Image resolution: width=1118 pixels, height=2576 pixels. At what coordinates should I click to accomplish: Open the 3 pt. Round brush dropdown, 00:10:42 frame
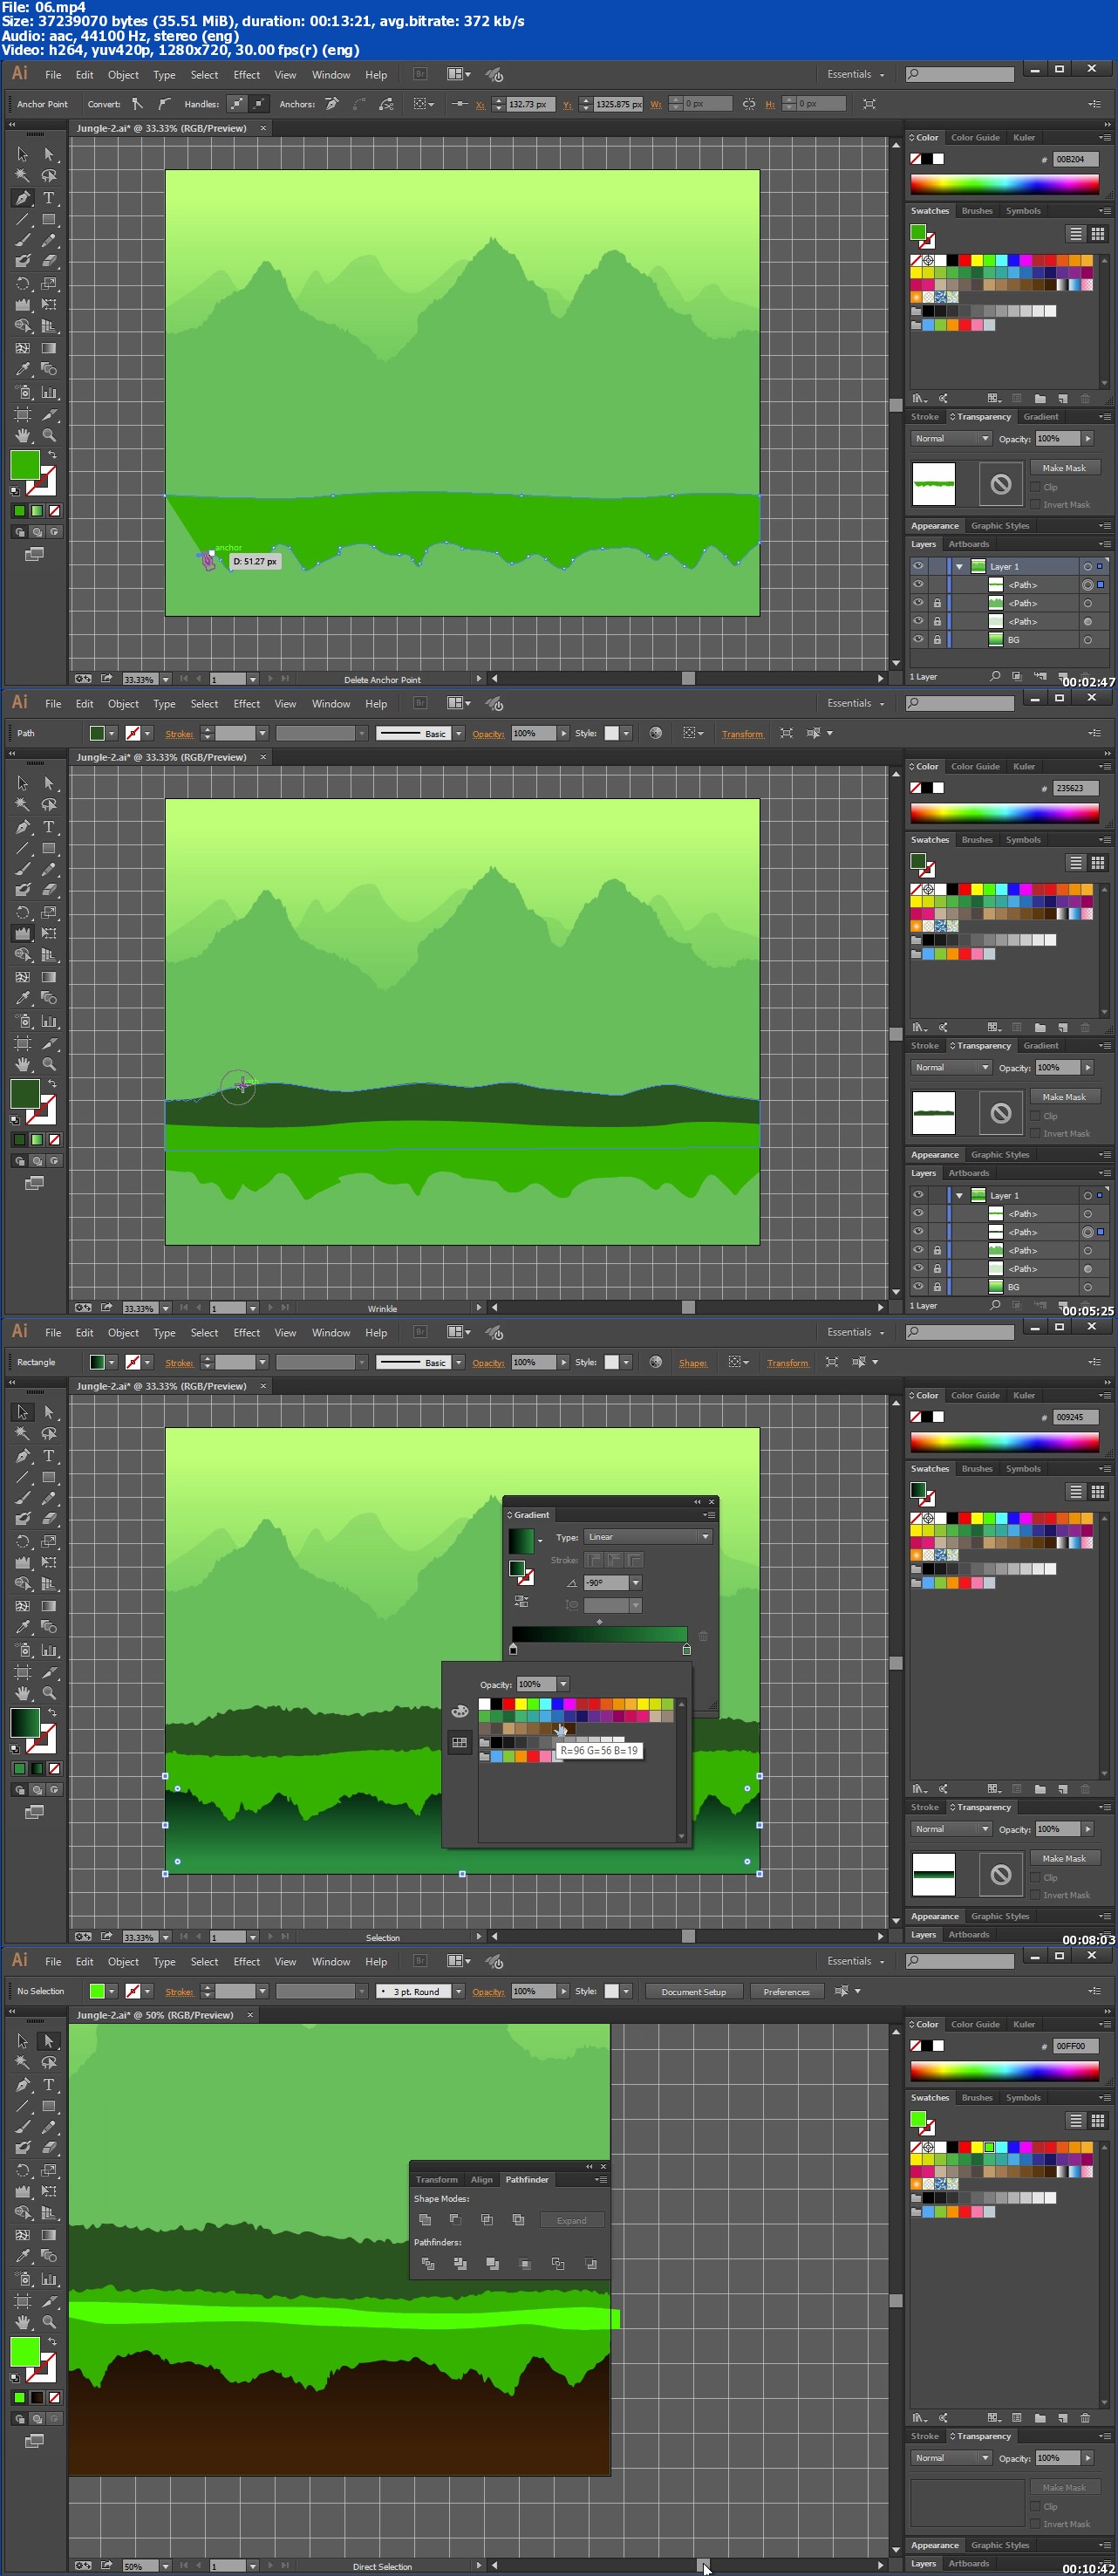pos(458,1991)
